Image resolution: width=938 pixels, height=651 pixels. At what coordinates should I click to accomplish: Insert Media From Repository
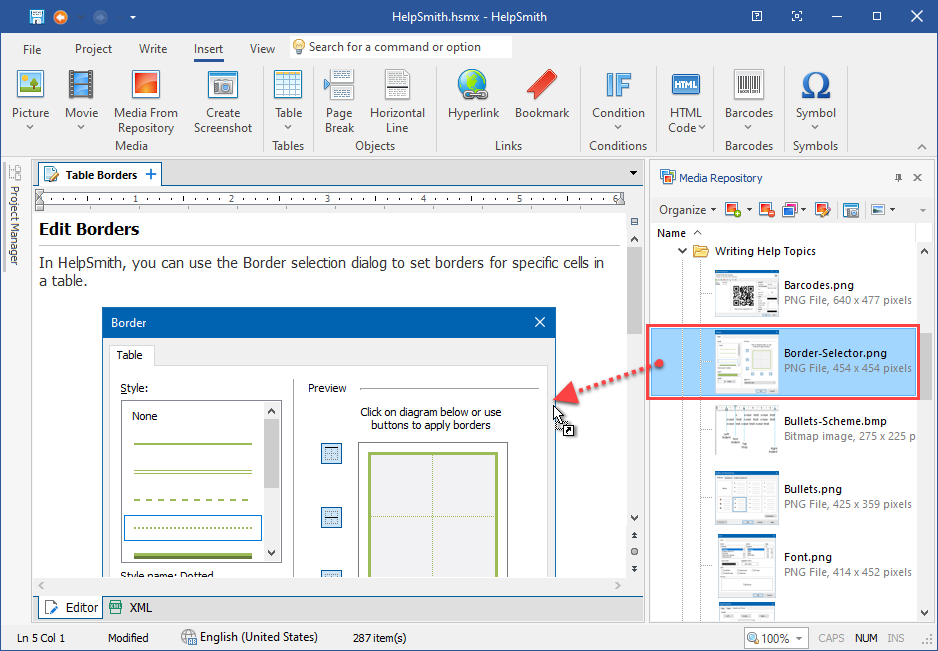[146, 84]
